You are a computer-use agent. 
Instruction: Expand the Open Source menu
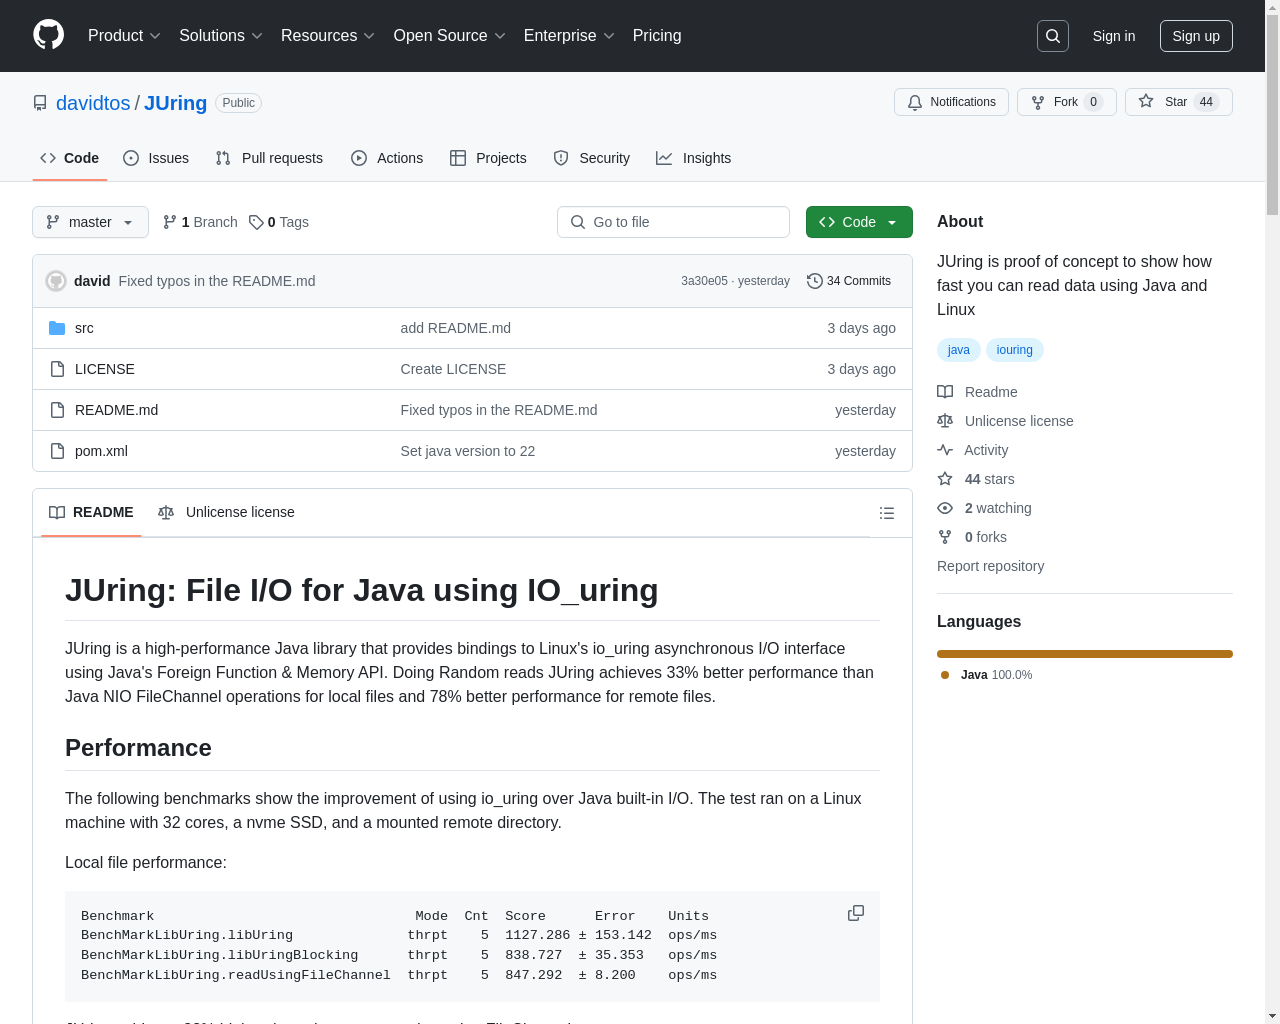450,36
